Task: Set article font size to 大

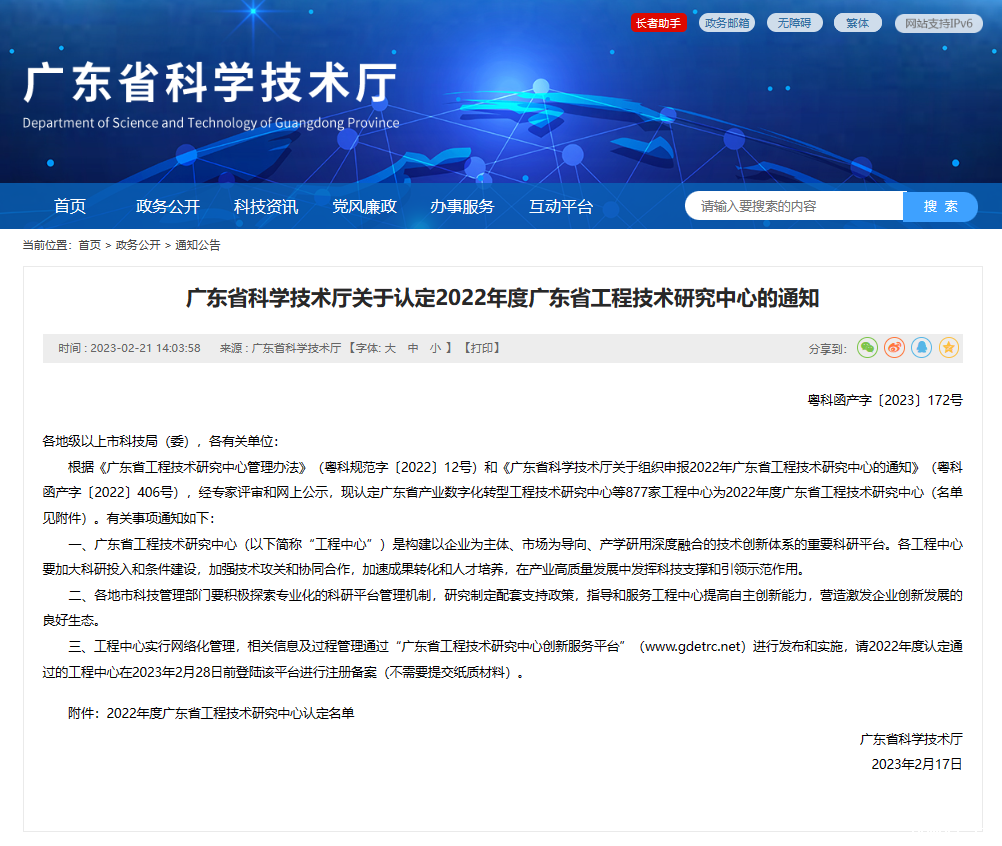Action: tap(390, 348)
